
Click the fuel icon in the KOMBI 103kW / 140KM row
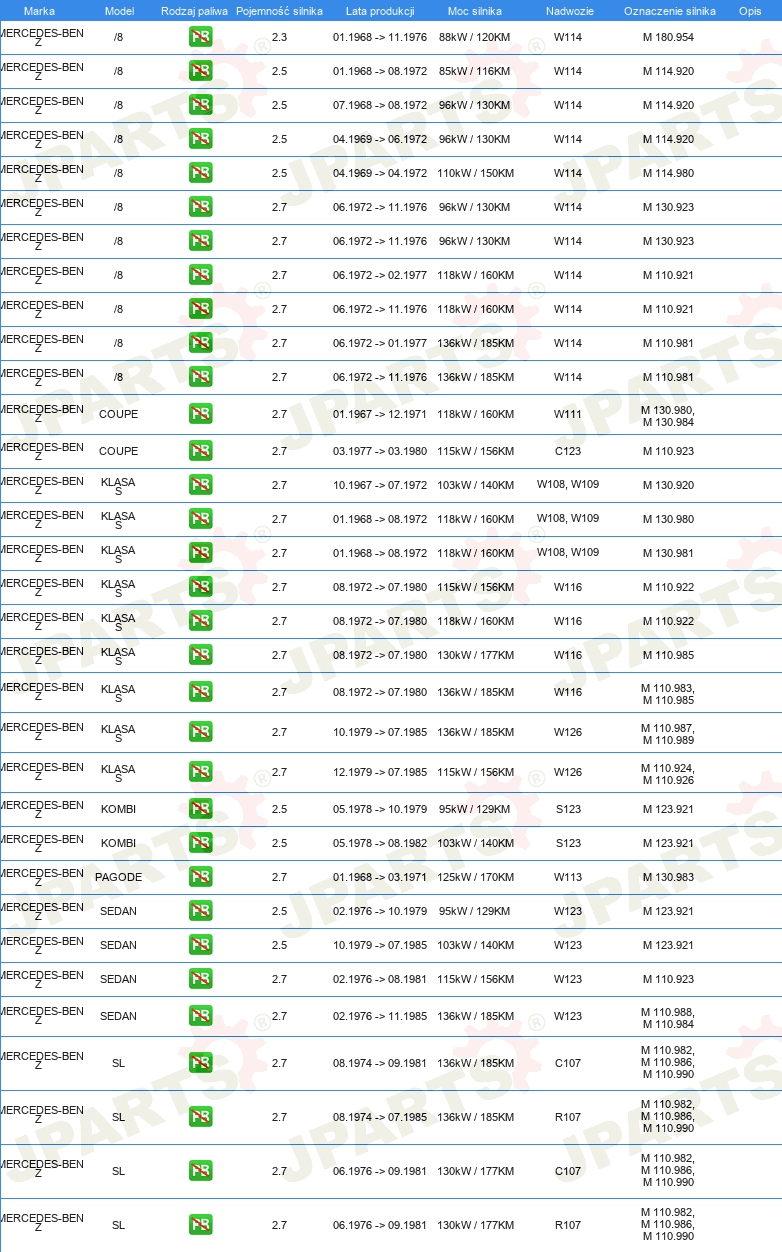click(x=200, y=844)
